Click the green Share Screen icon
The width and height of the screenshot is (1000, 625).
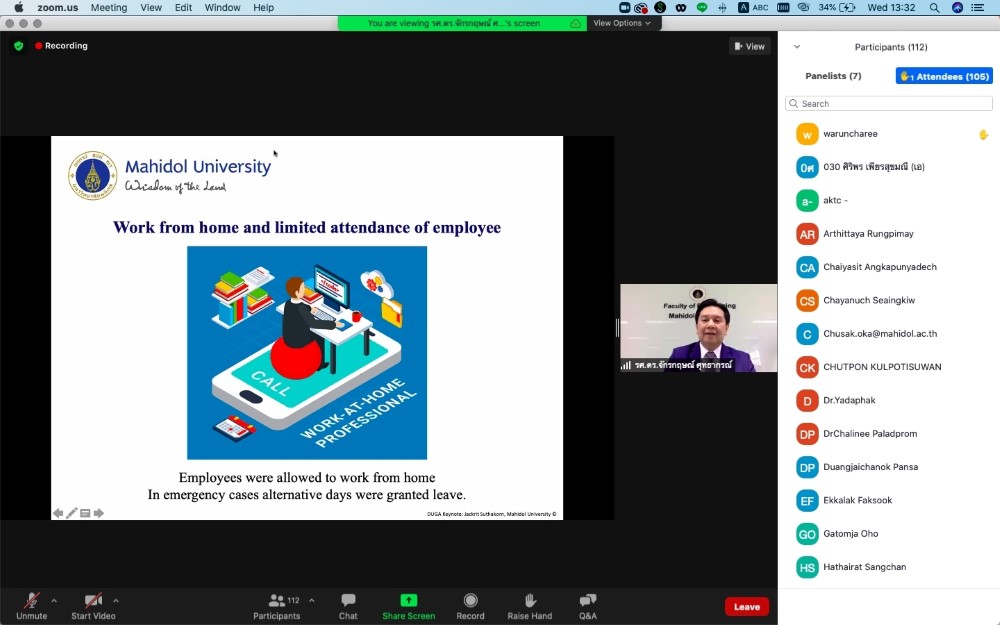tap(408, 601)
